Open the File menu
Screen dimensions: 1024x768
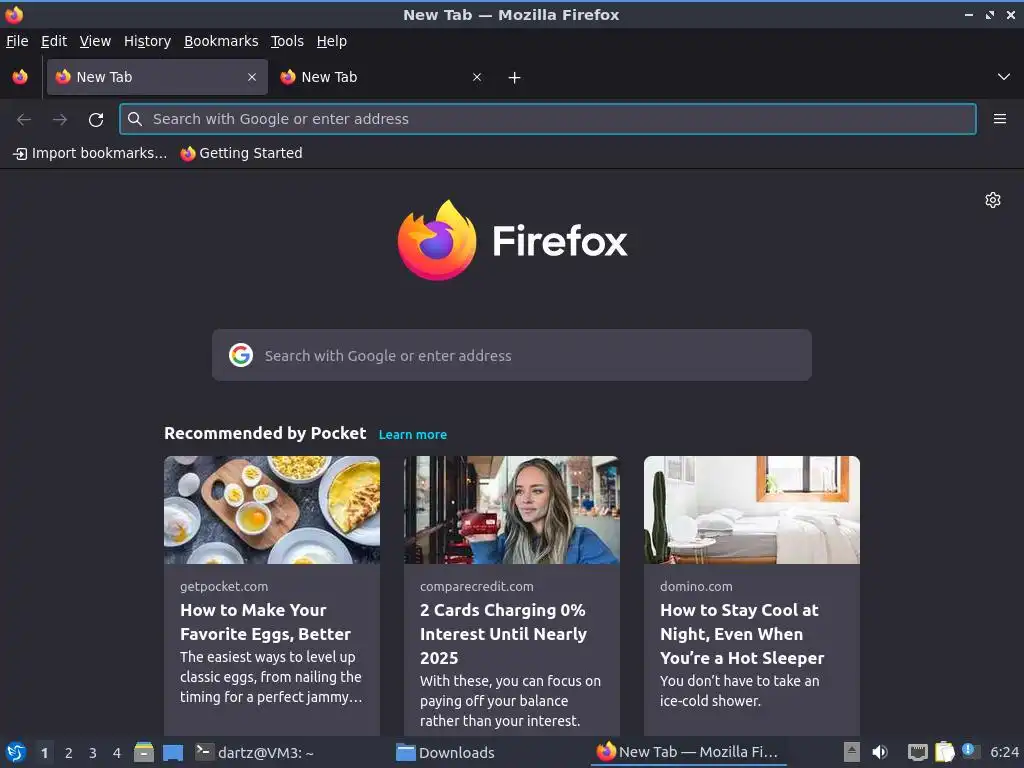[x=17, y=41]
